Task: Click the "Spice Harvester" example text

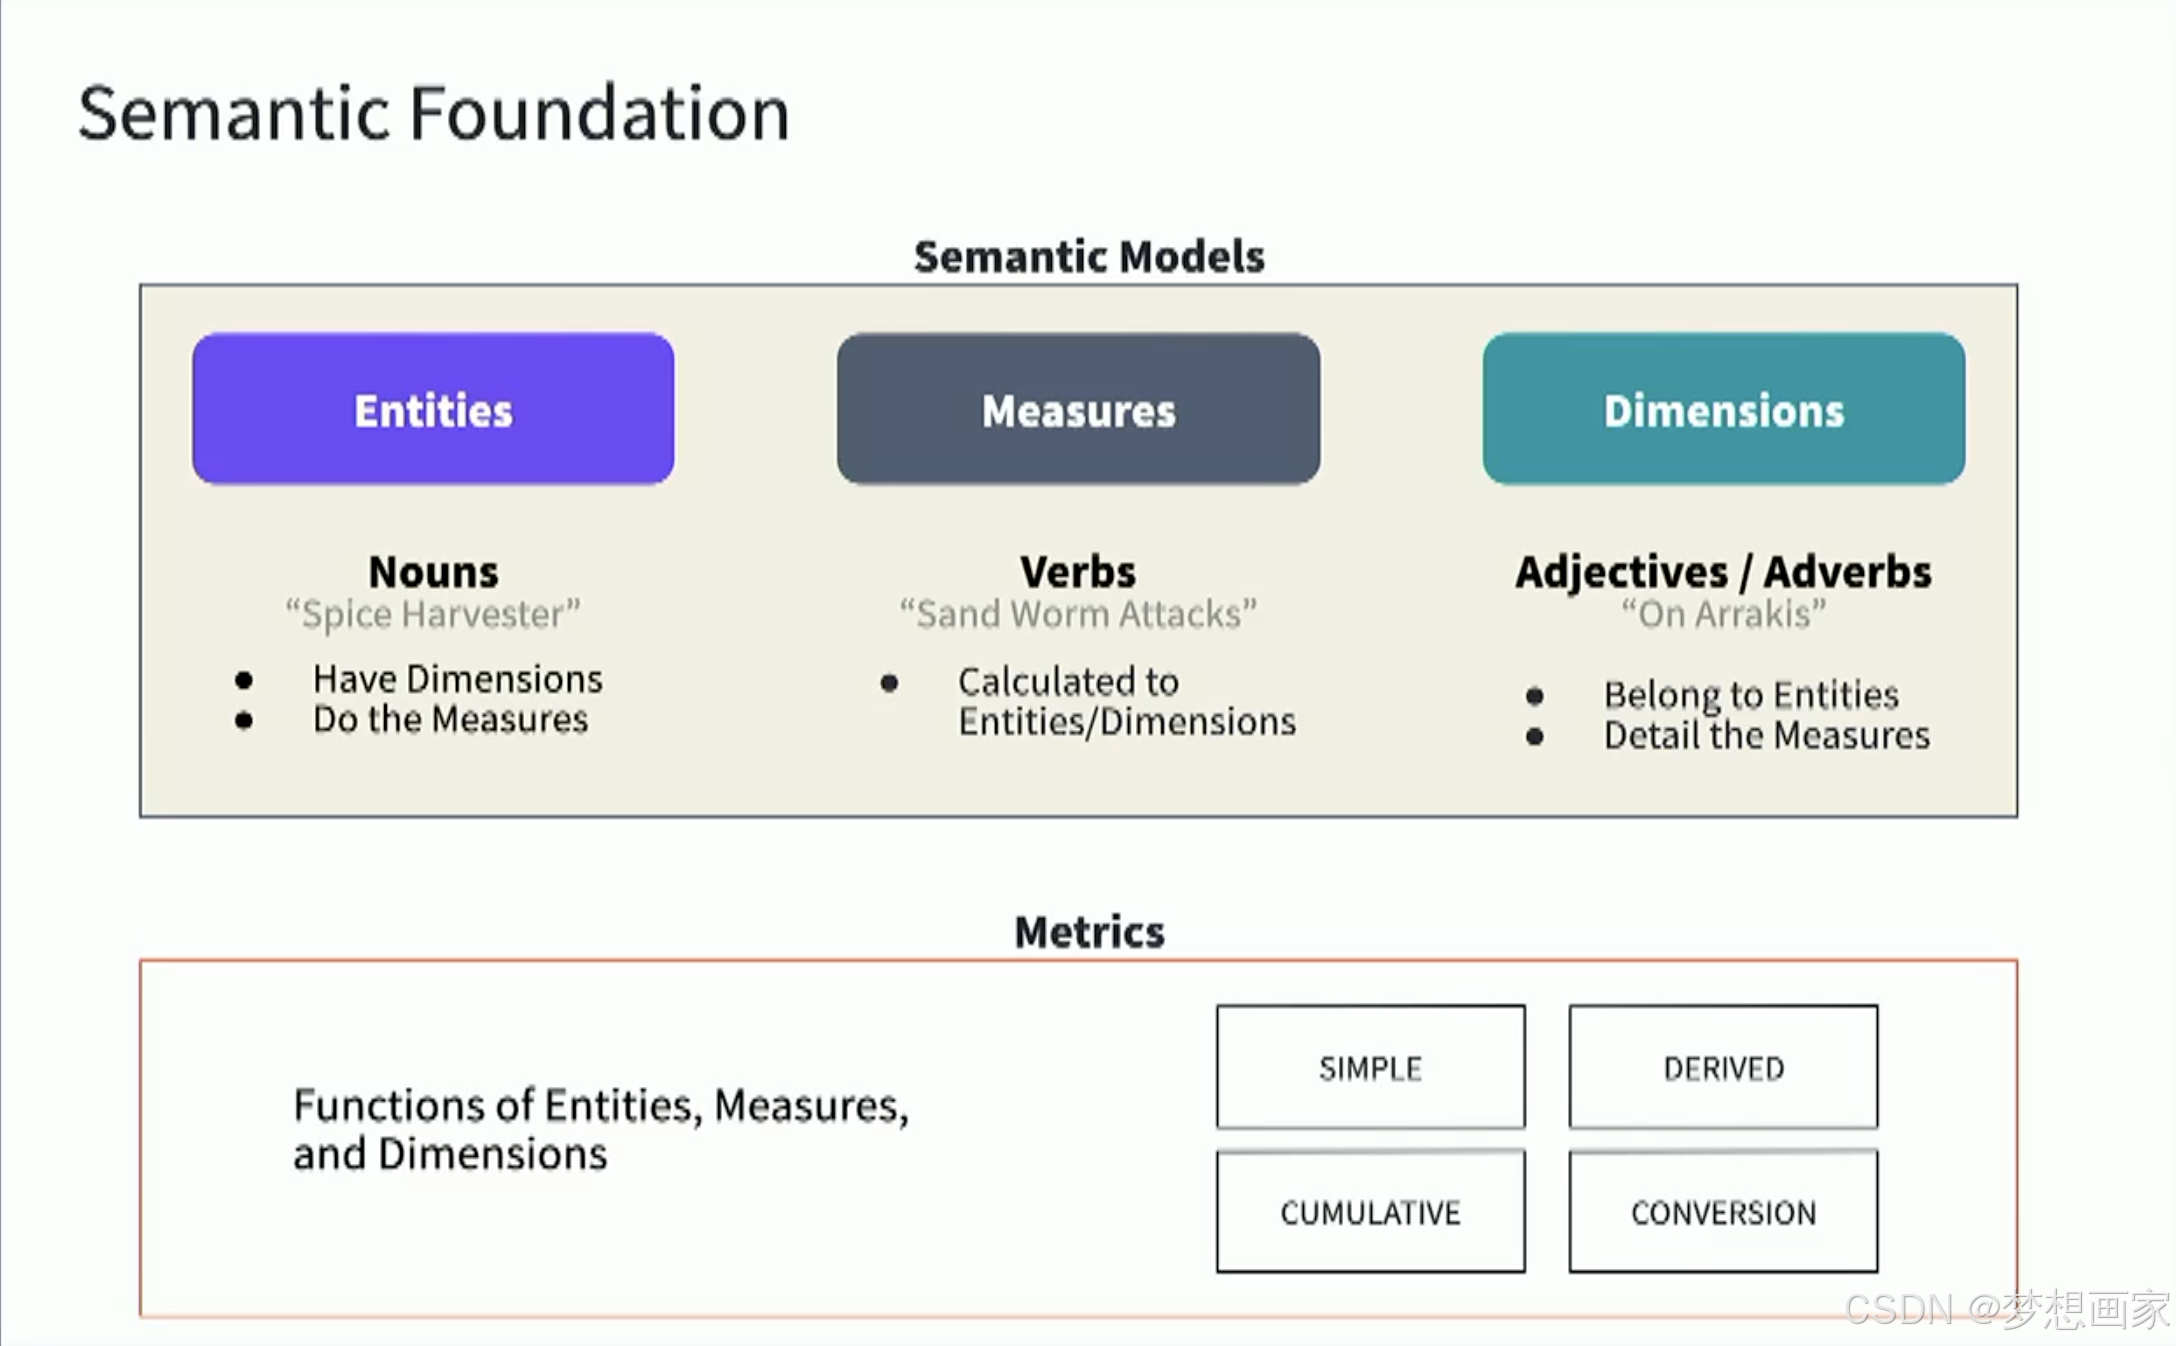Action: pyautogui.click(x=433, y=614)
